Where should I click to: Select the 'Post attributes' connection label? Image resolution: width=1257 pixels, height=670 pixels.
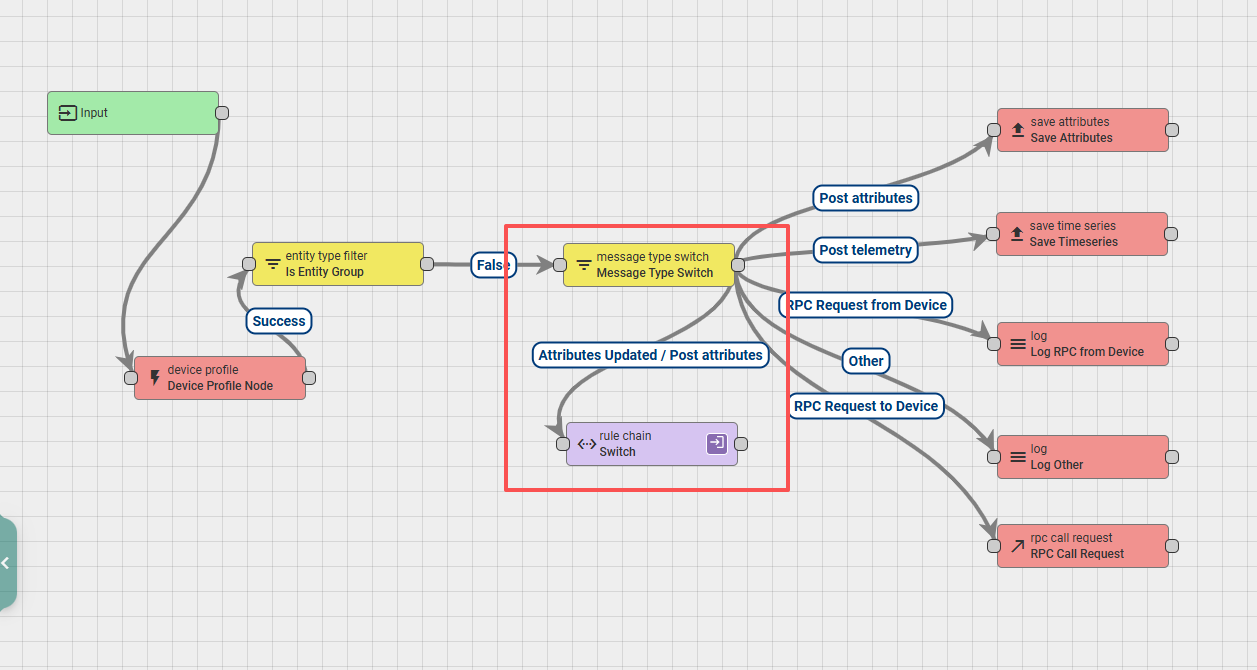[866, 198]
